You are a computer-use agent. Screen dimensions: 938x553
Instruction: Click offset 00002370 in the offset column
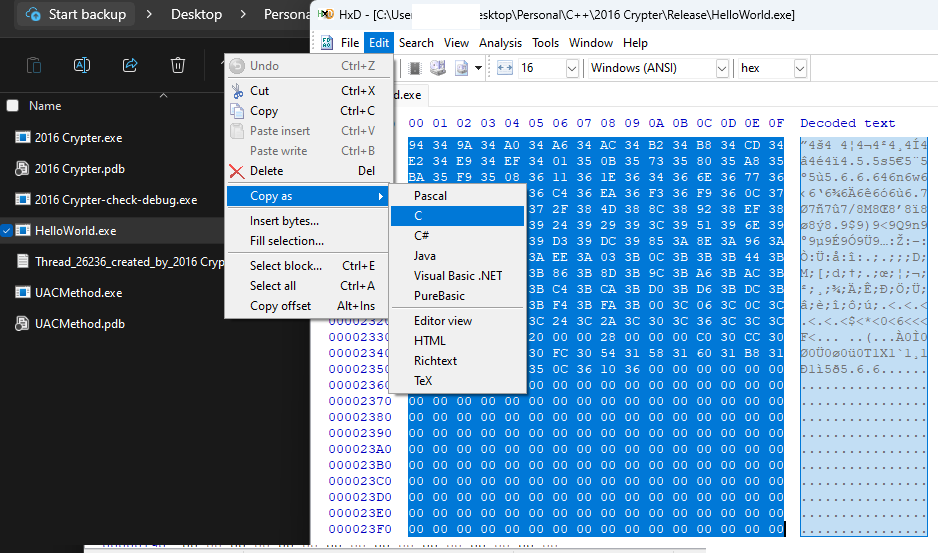pos(360,401)
